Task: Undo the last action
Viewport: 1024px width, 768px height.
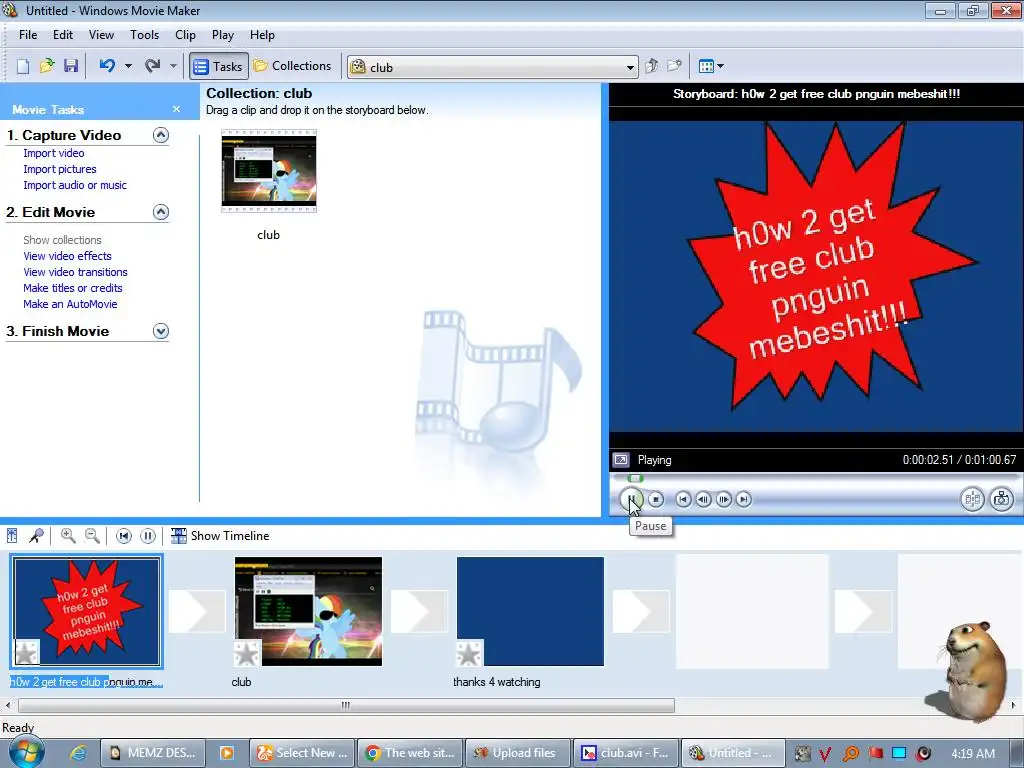Action: pyautogui.click(x=107, y=66)
